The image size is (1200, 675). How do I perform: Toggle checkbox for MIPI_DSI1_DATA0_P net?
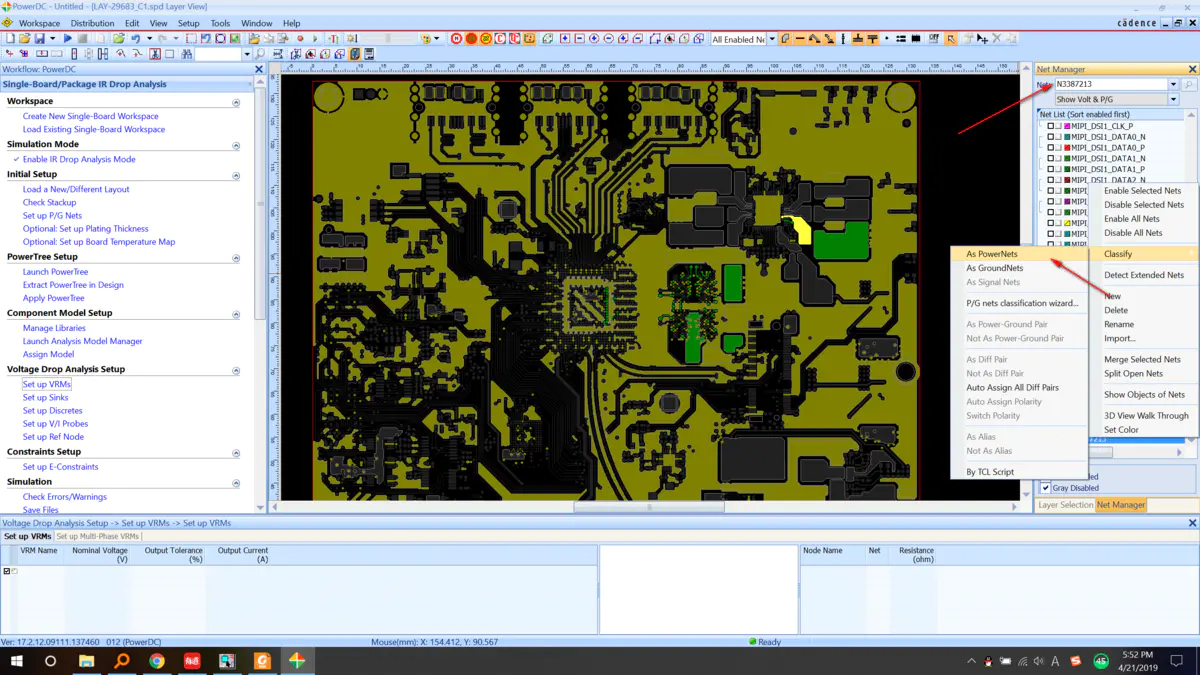(x=1051, y=148)
